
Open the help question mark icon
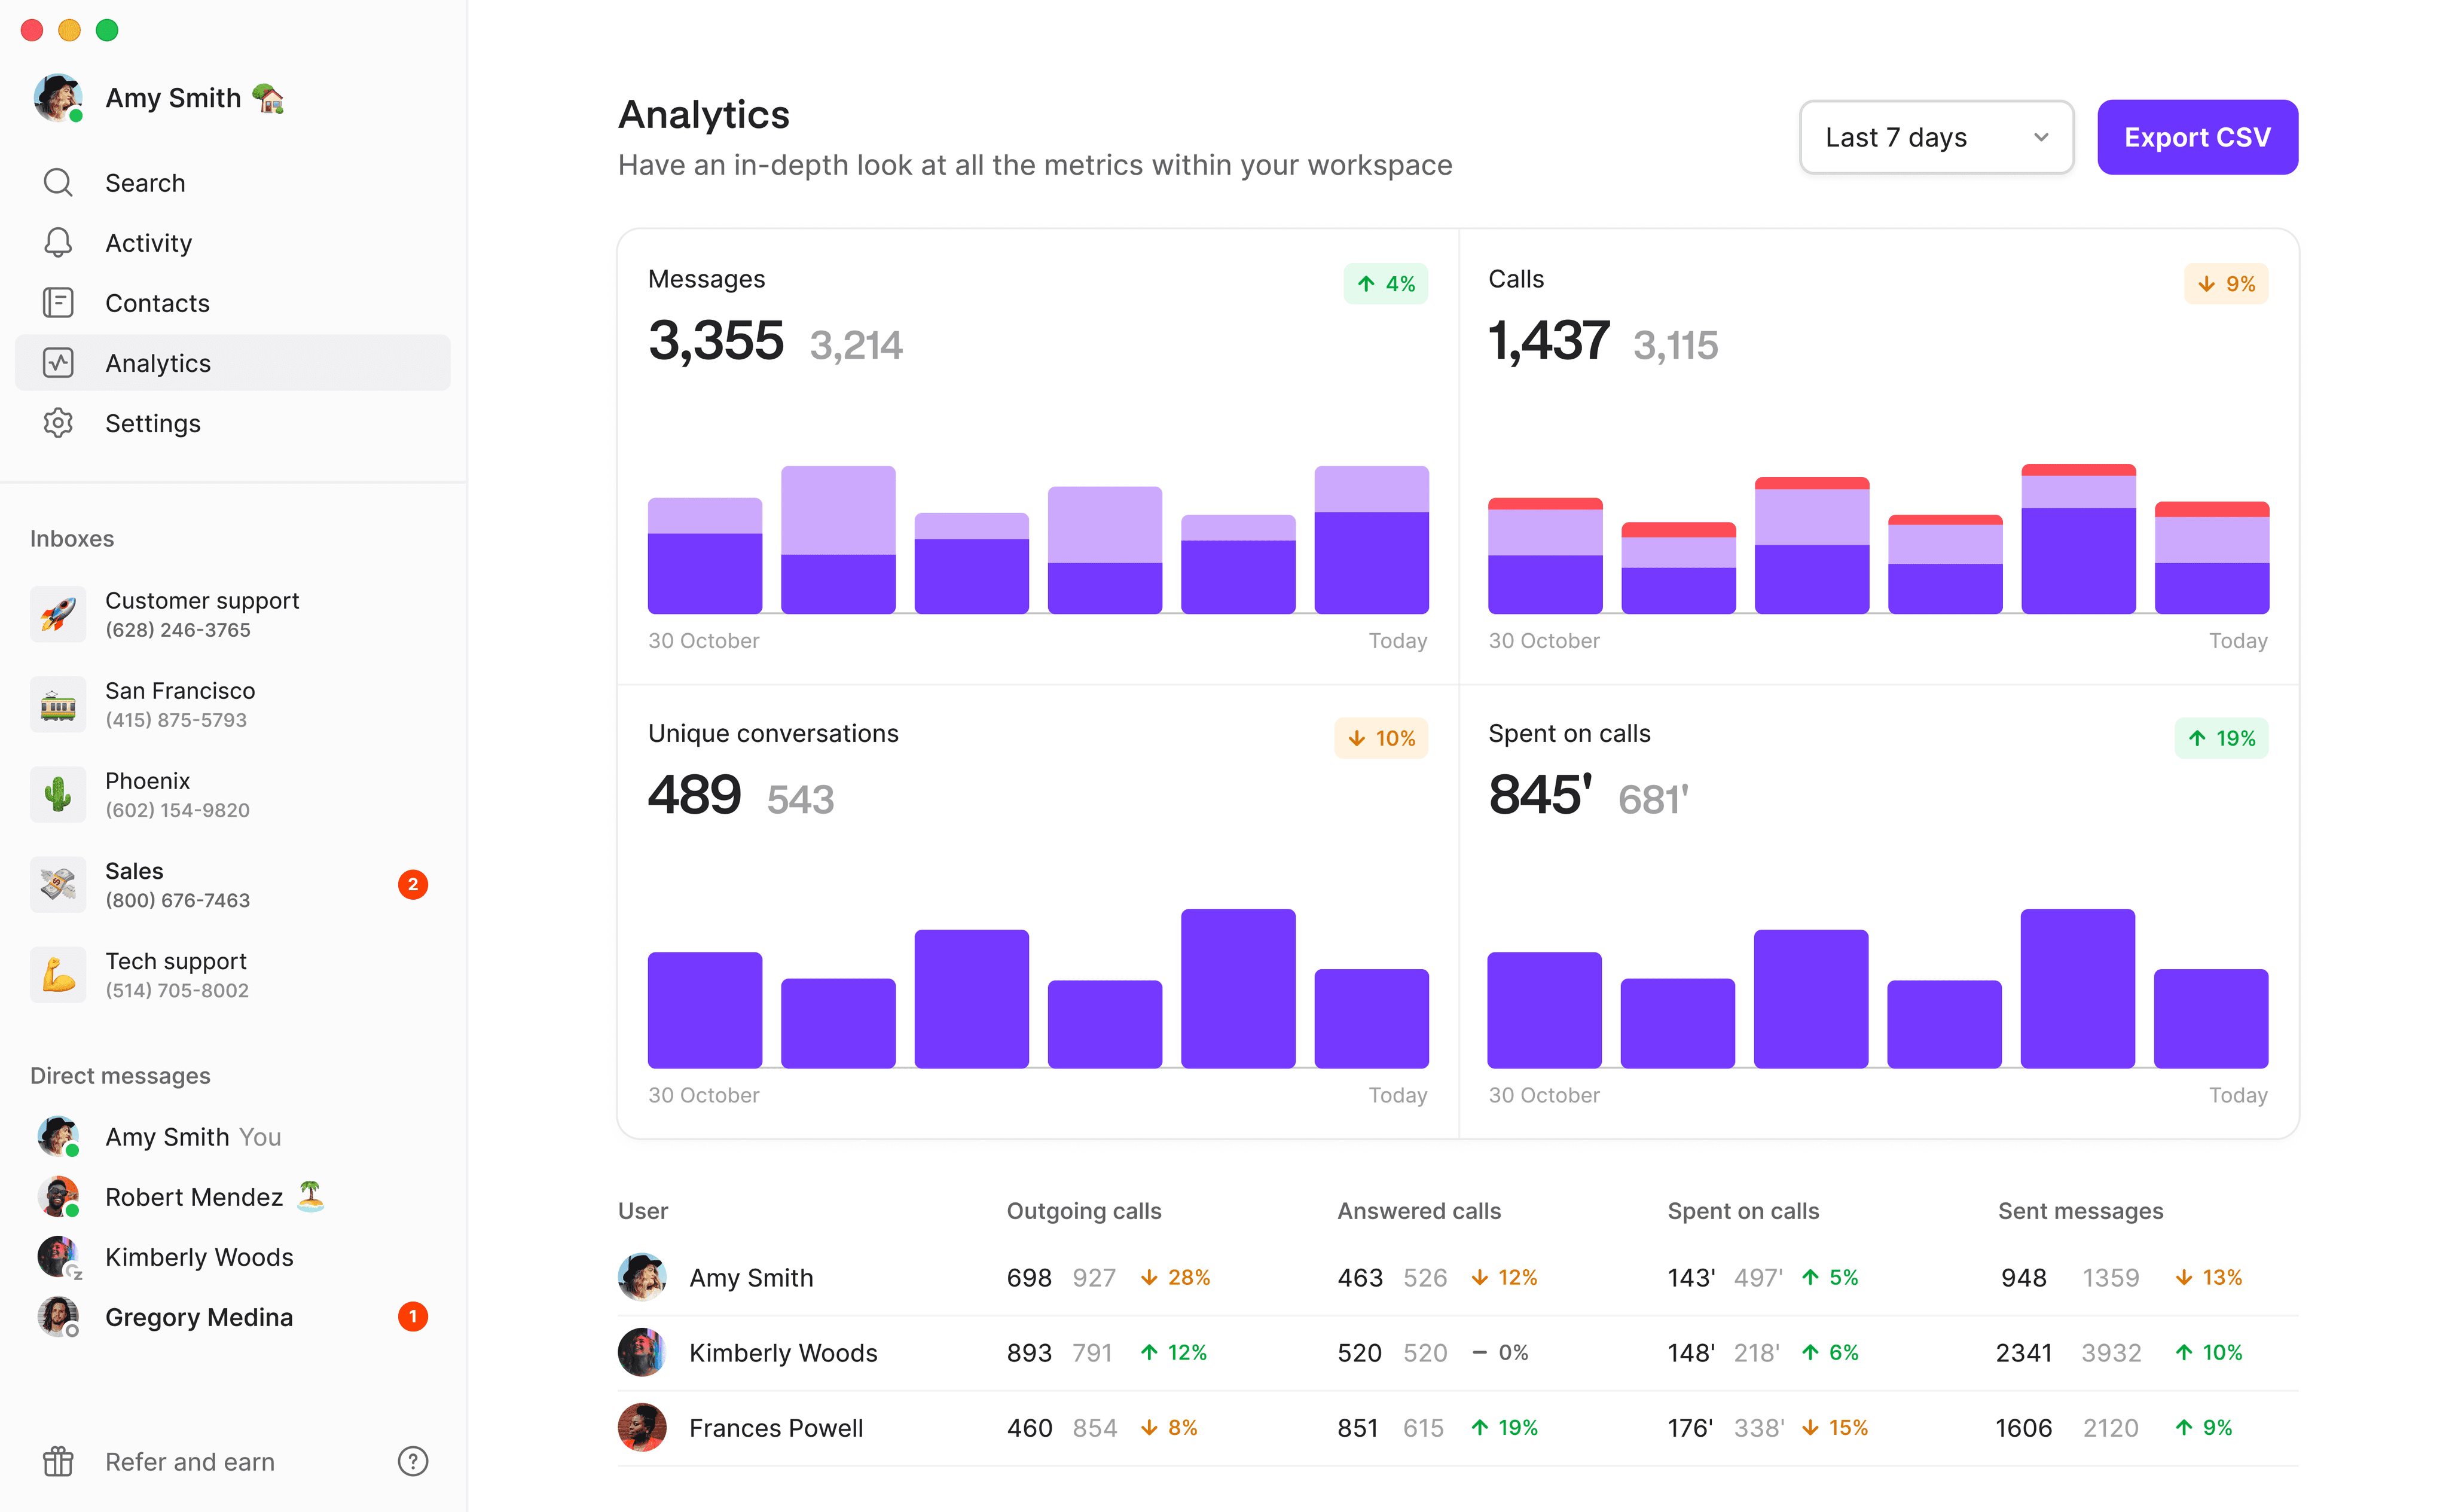(412, 1461)
